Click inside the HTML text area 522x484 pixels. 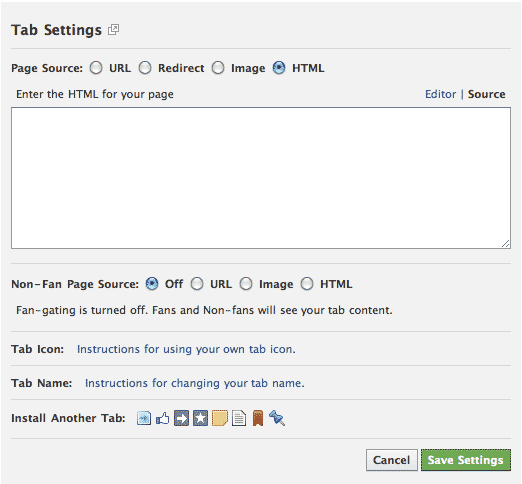(261, 178)
